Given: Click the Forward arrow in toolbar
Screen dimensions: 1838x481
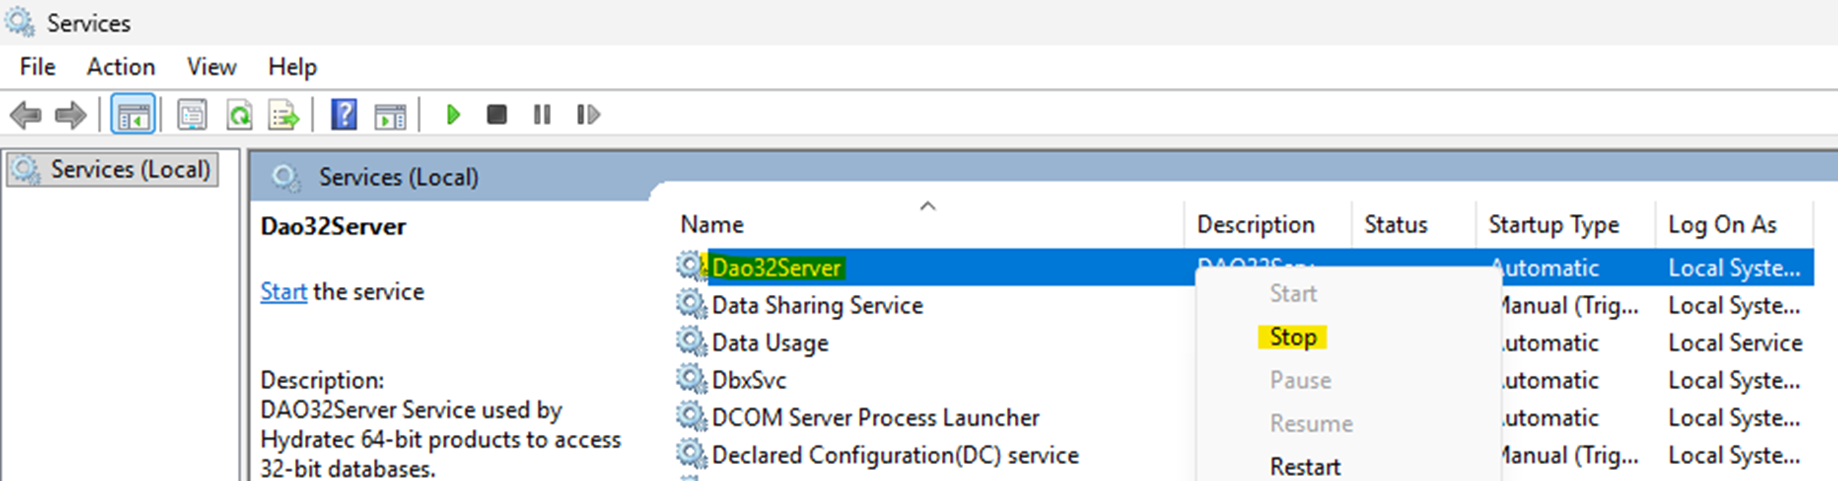Looking at the screenshot, I should point(70,115).
